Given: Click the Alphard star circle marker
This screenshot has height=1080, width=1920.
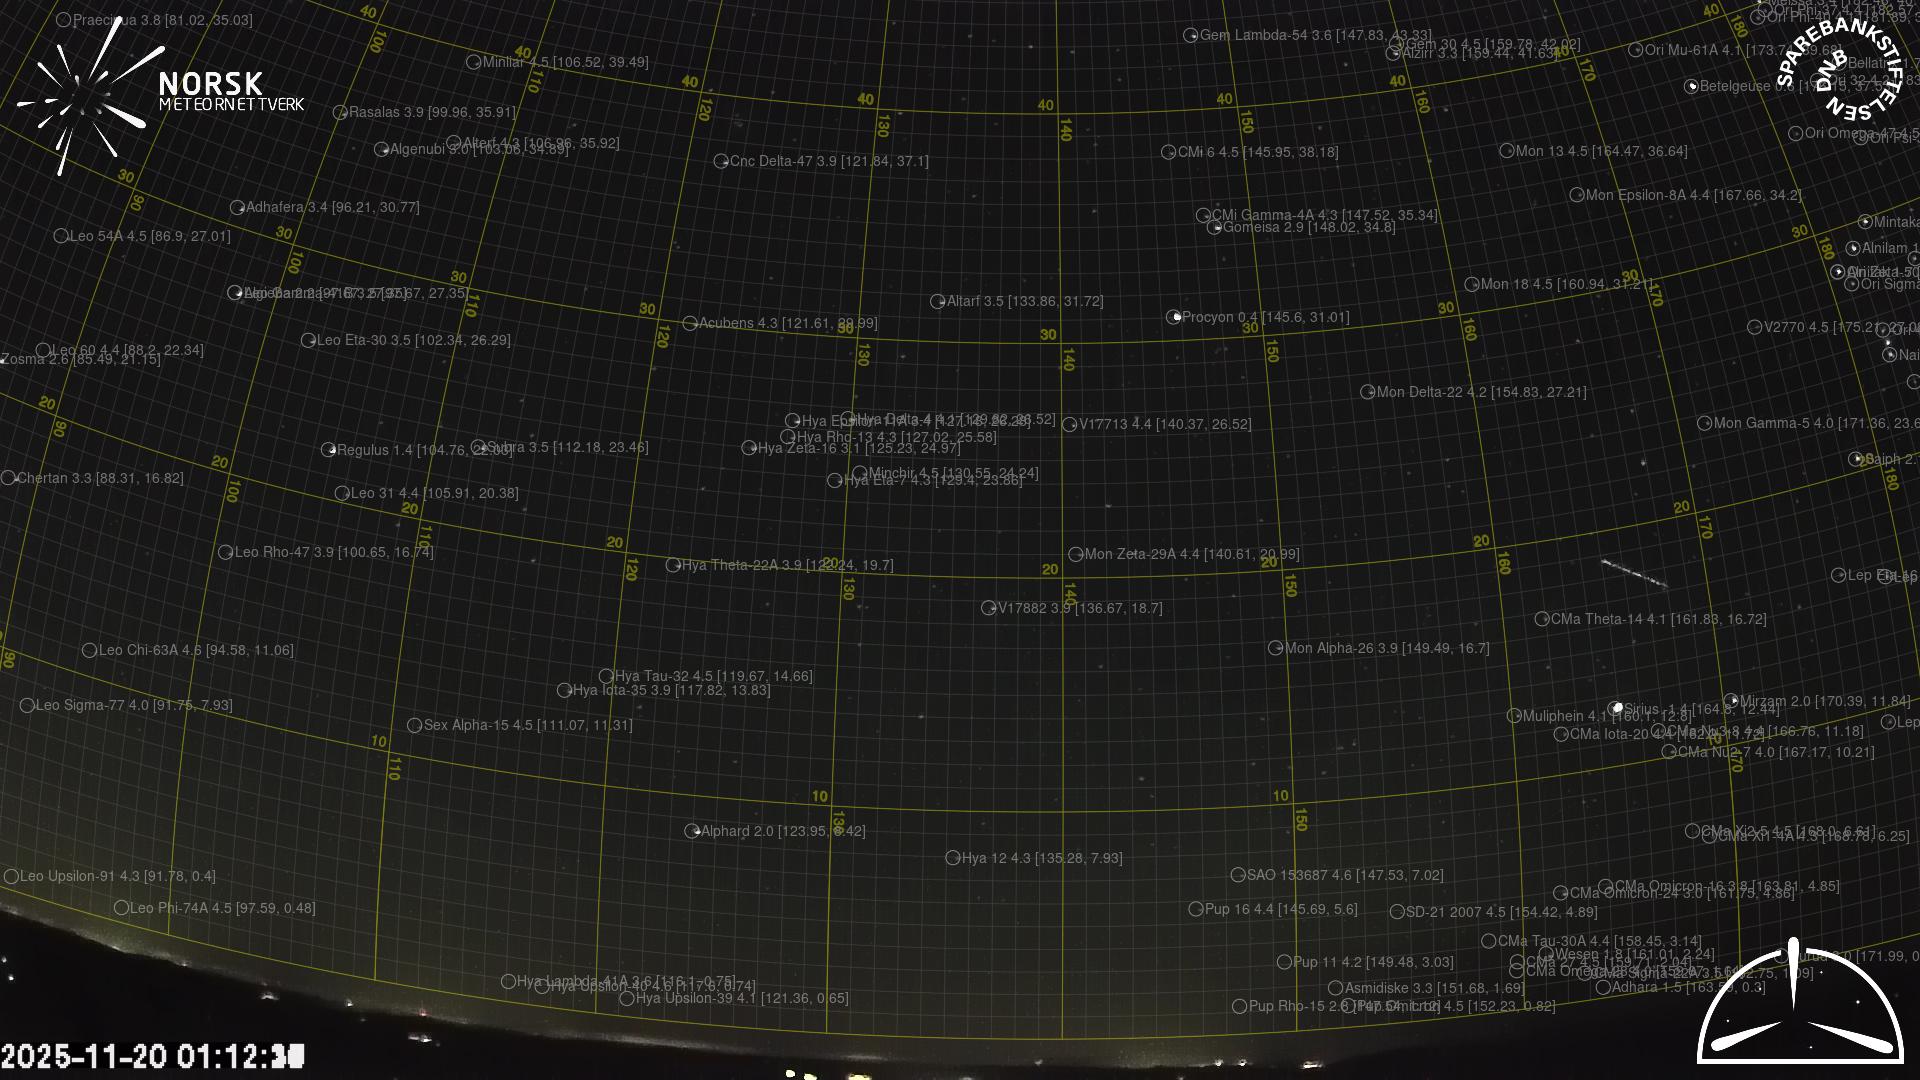Looking at the screenshot, I should (692, 831).
